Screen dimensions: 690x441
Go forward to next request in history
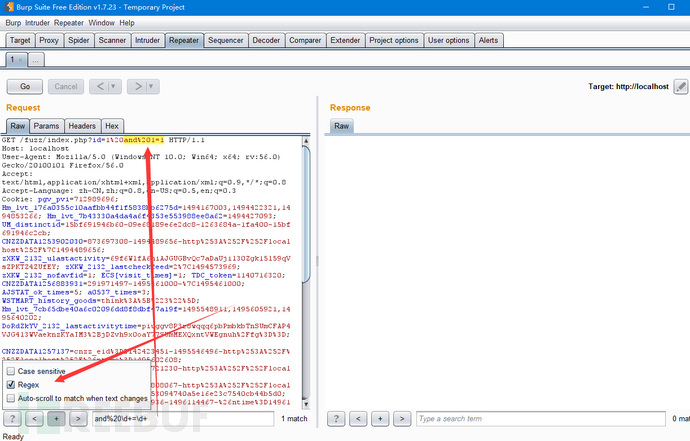(138, 87)
